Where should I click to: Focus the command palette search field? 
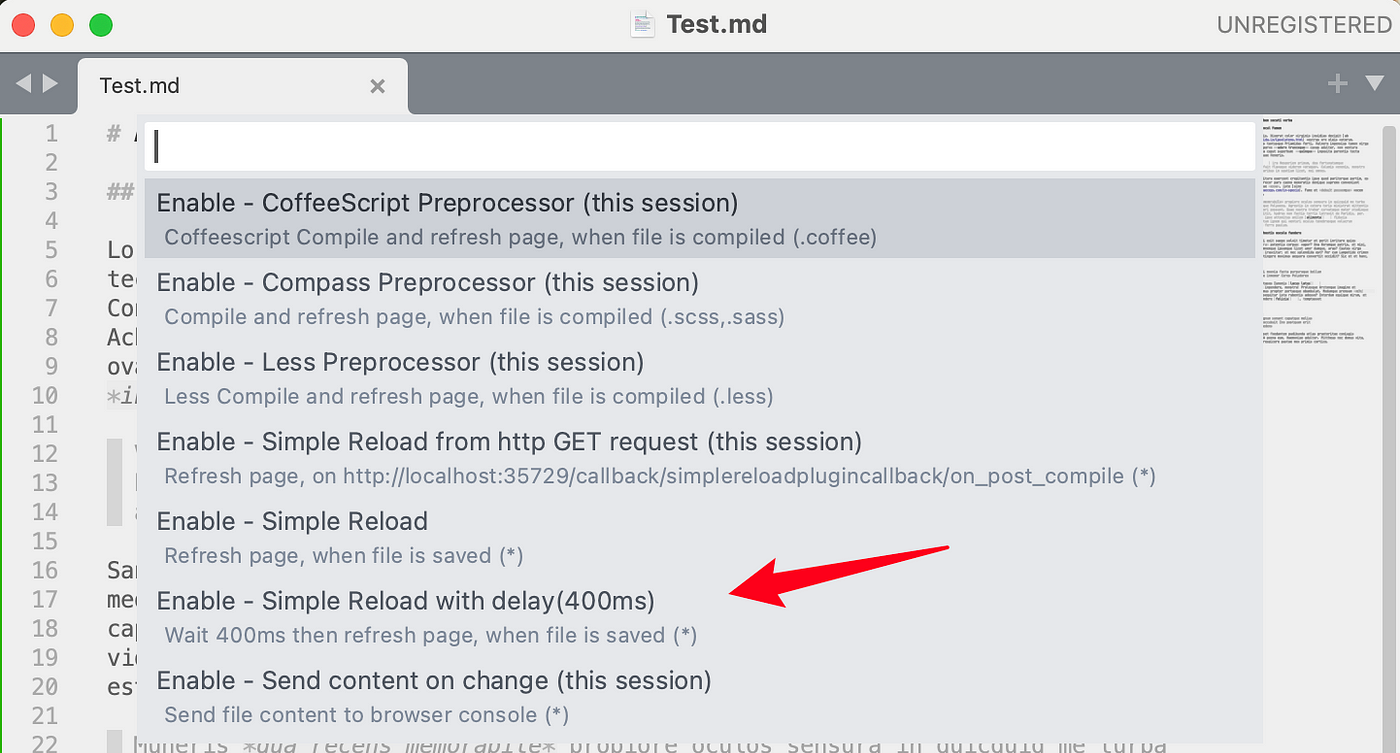coord(700,146)
